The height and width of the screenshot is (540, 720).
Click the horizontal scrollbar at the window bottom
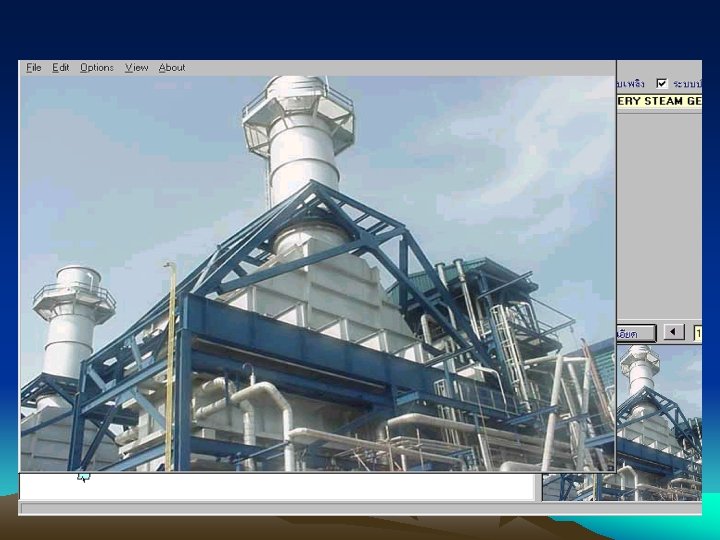(x=360, y=508)
